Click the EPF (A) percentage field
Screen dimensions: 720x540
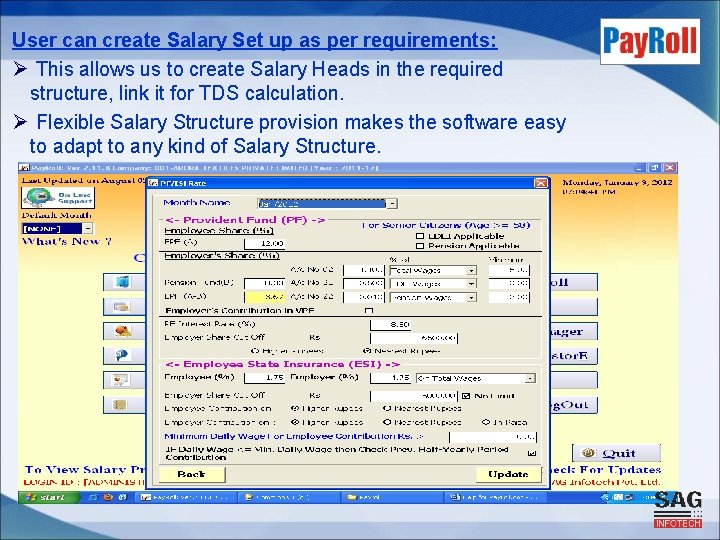264,243
